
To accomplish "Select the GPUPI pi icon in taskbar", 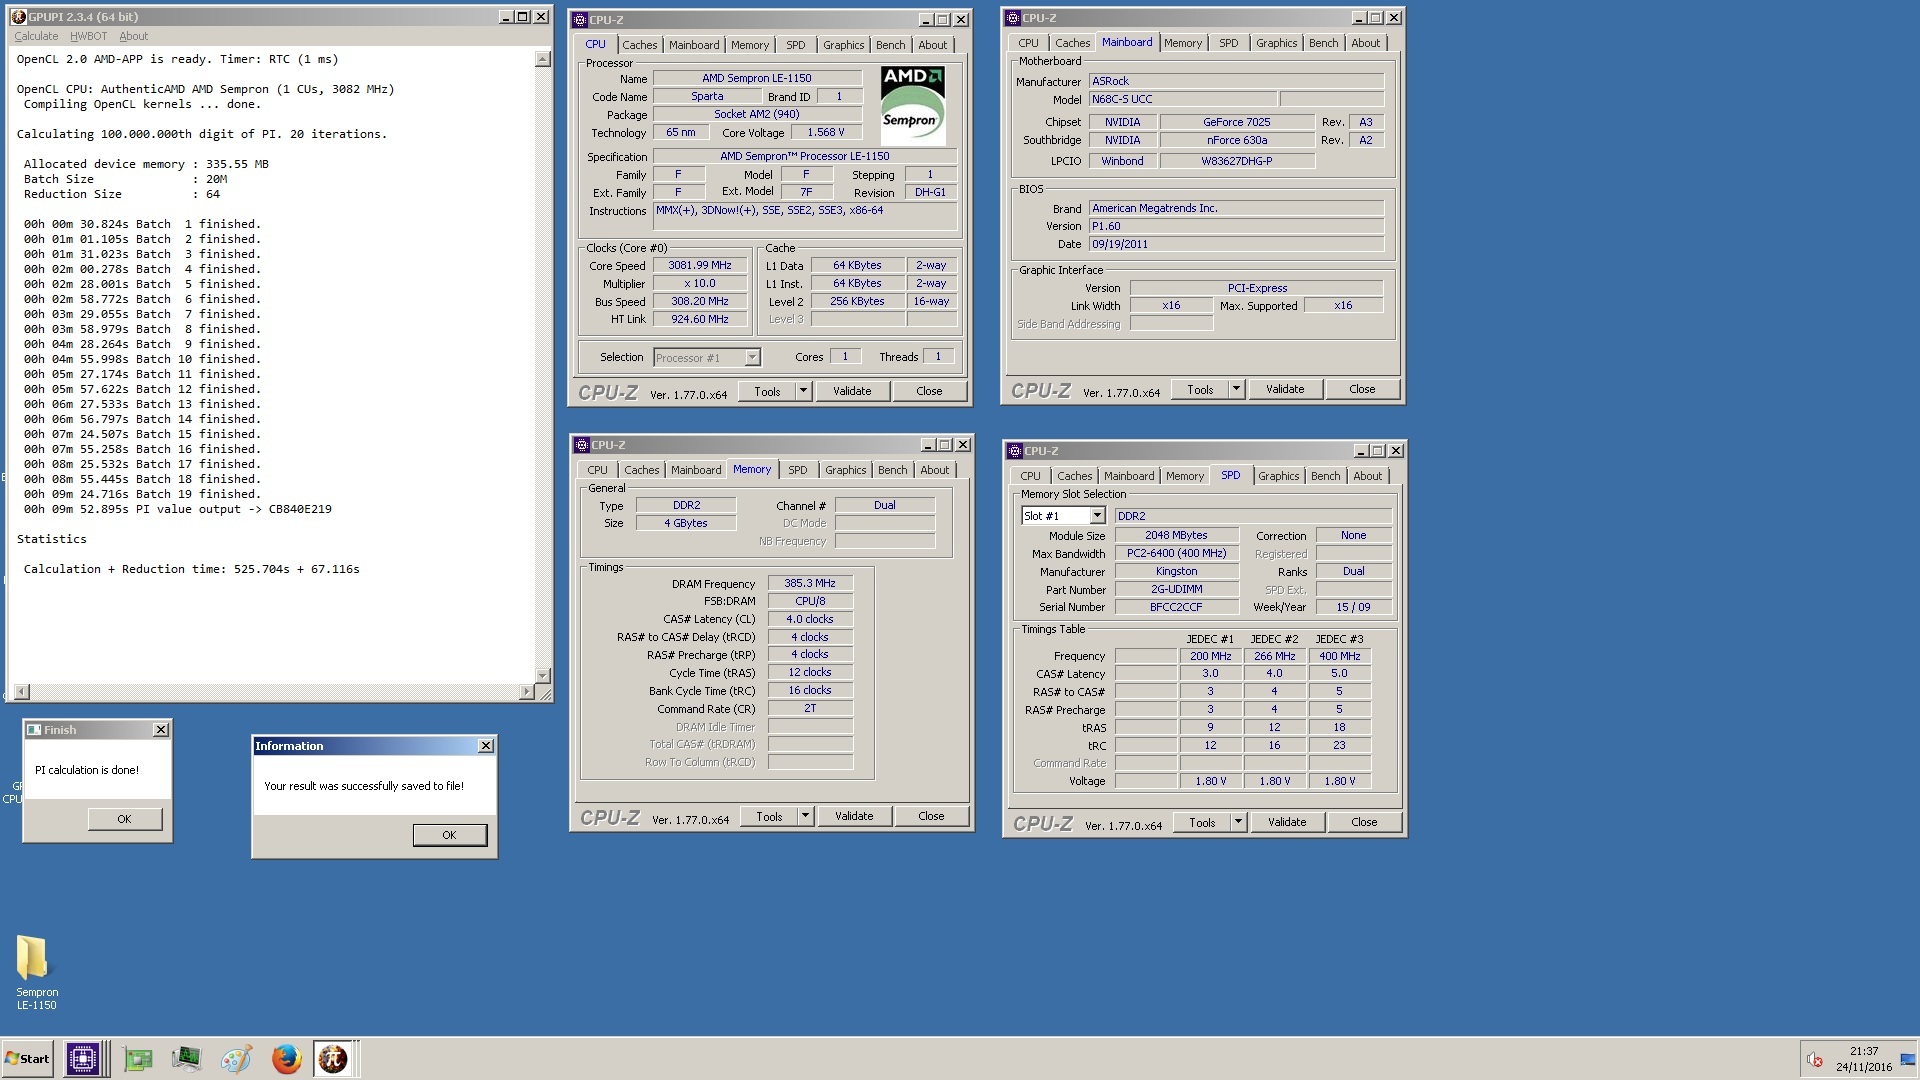I will (333, 1058).
